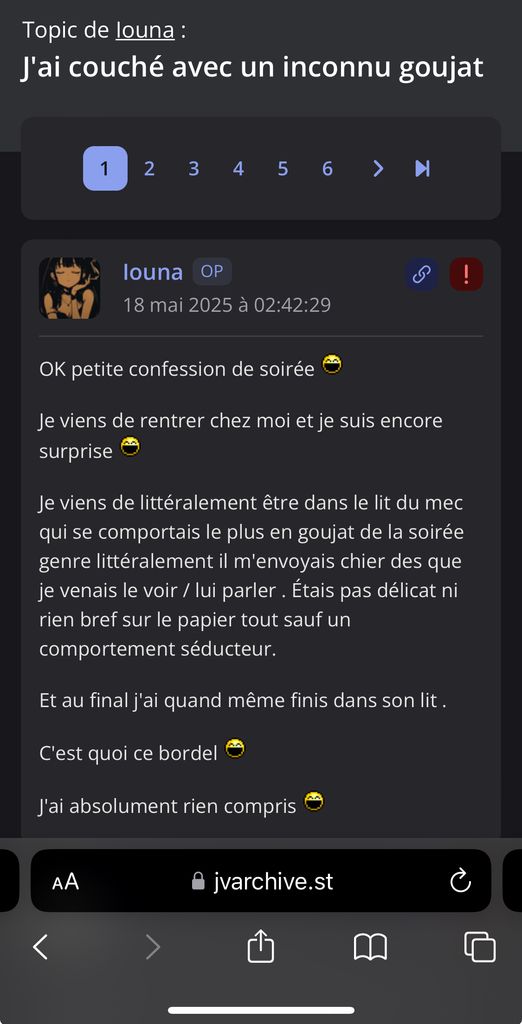This screenshot has width=522, height=1024.
Task: Go back with Safari's back arrow
Action: [x=41, y=946]
